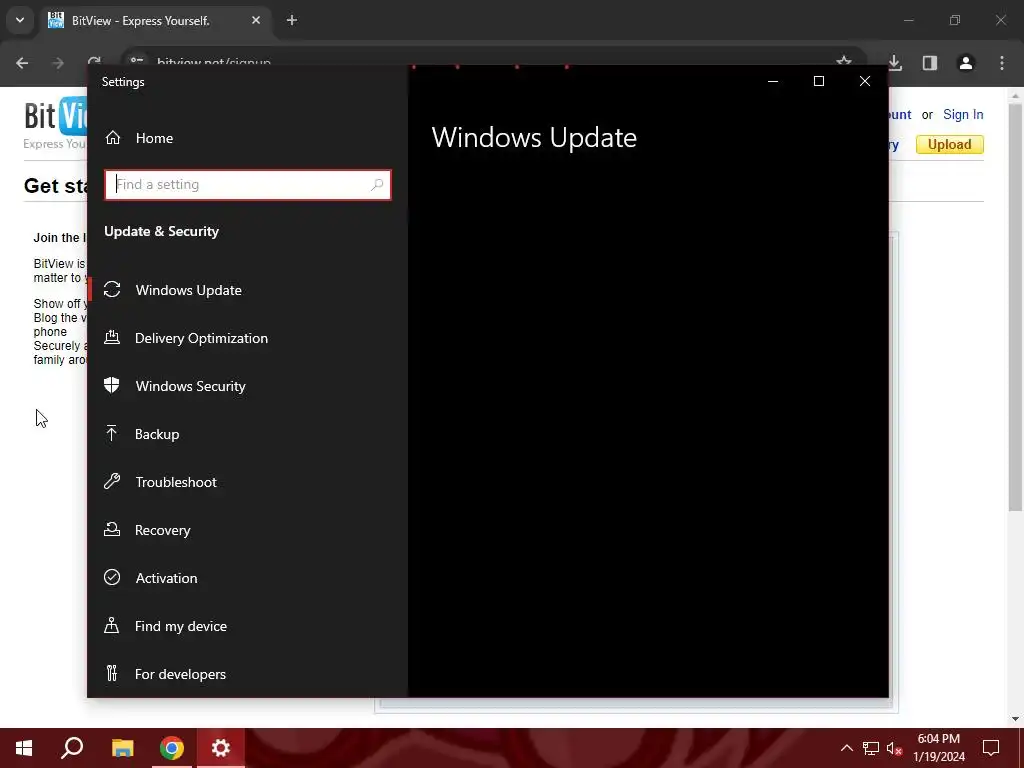Select Windows Update in sidebar

click(248, 290)
